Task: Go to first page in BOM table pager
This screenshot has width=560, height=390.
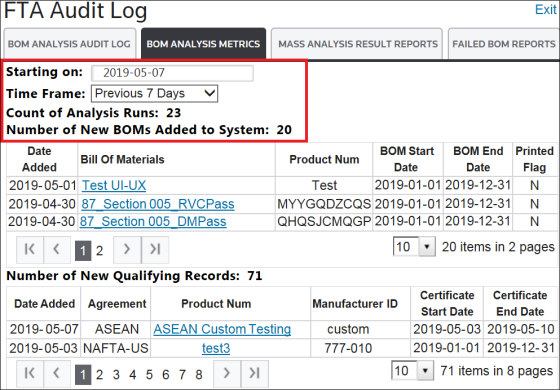Action: coord(30,249)
